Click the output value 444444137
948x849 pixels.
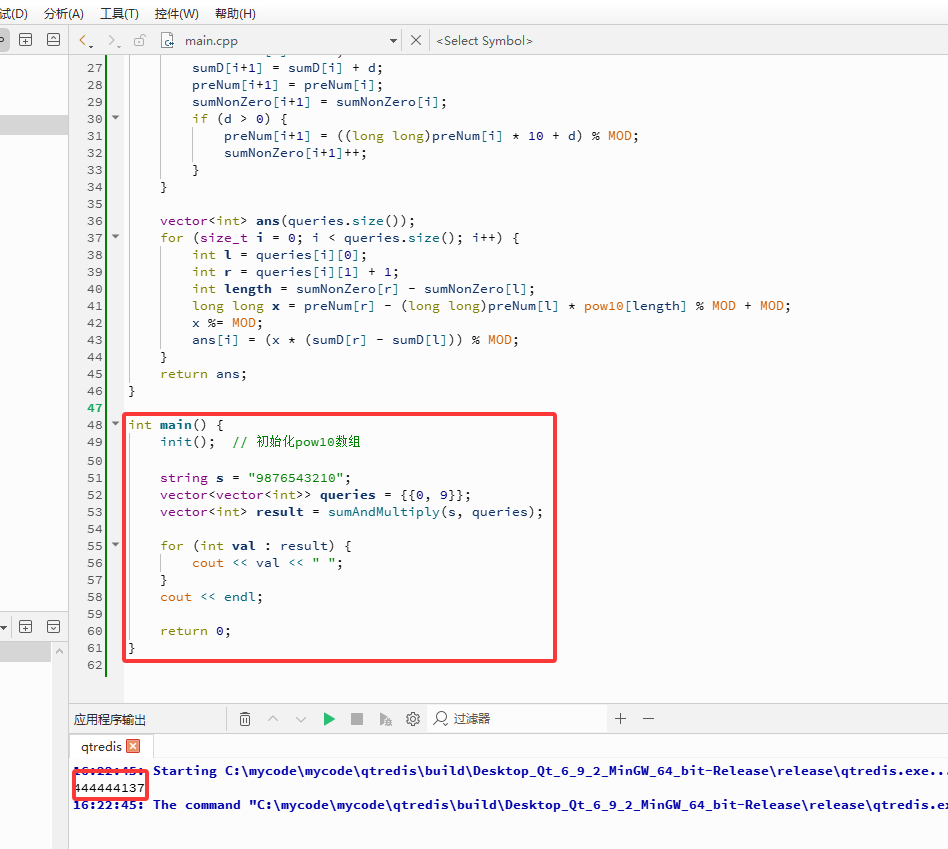tap(109, 788)
